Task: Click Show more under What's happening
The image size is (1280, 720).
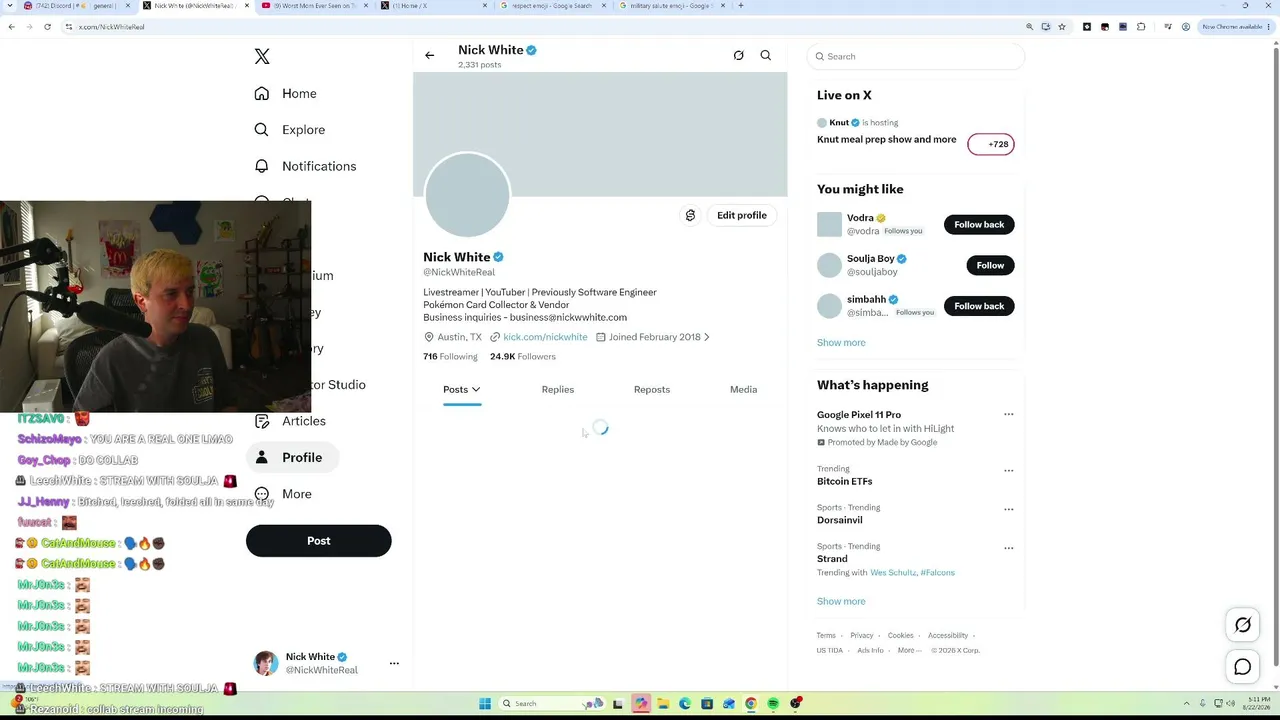Action: pos(841,602)
